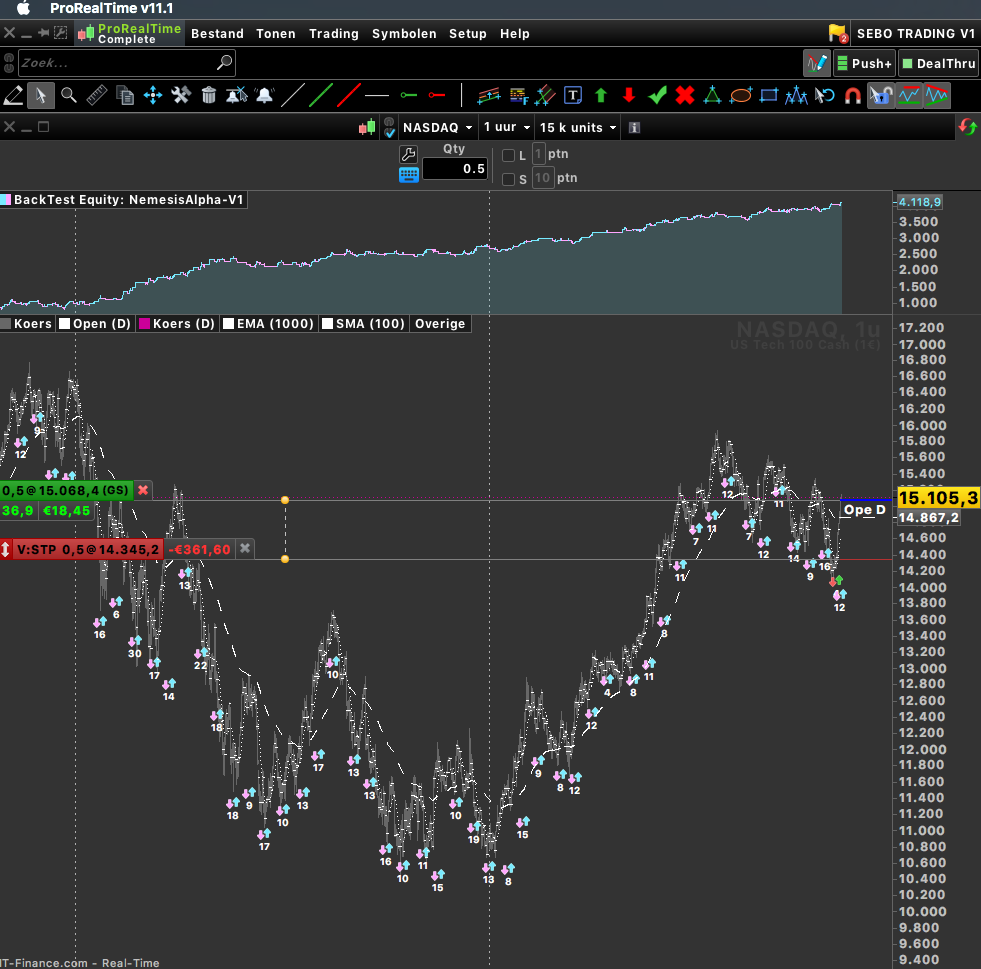Image resolution: width=981 pixels, height=969 pixels.
Task: Click the blue keyboard icon beside Qty
Action: click(x=409, y=175)
